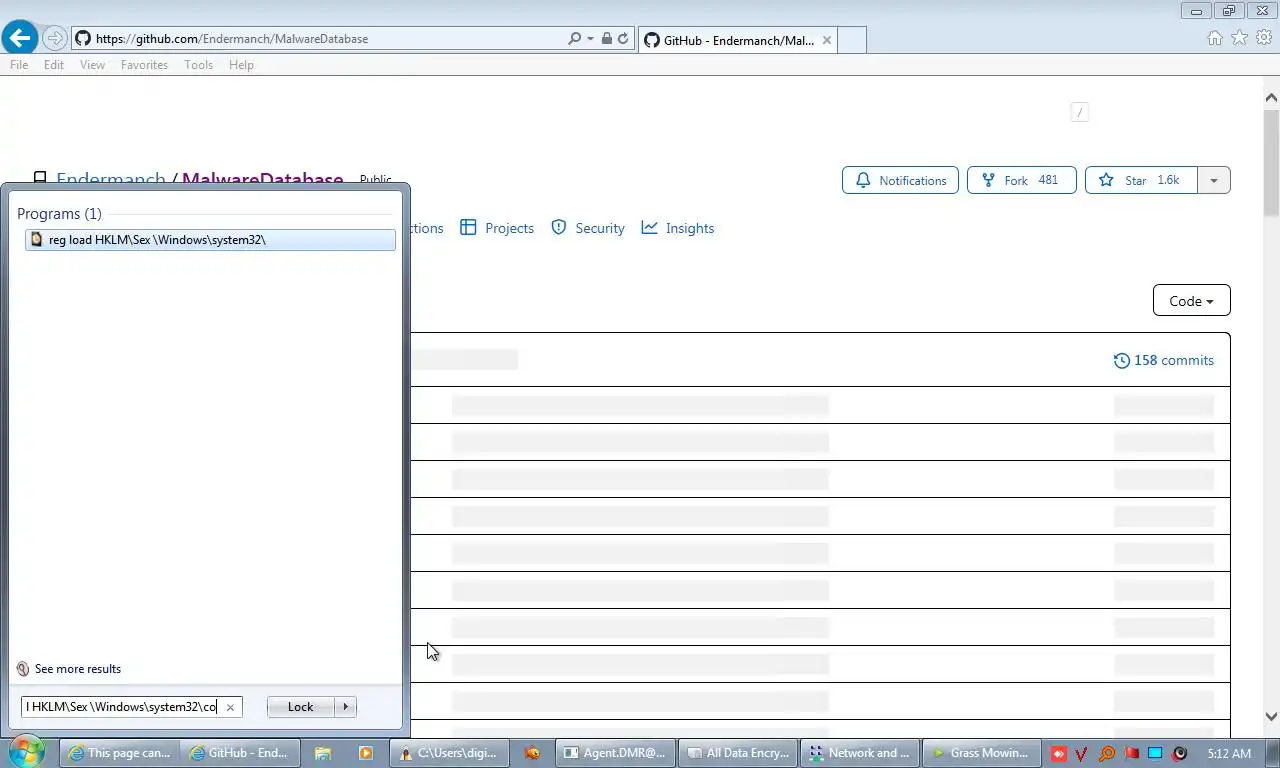The image size is (1280, 768).
Task: Click See more results
Action: (78, 669)
